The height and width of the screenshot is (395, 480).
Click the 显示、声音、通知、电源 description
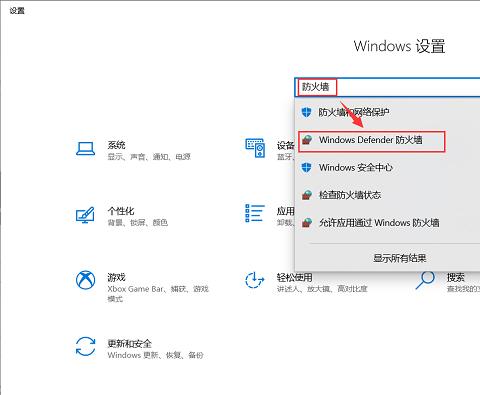(149, 157)
